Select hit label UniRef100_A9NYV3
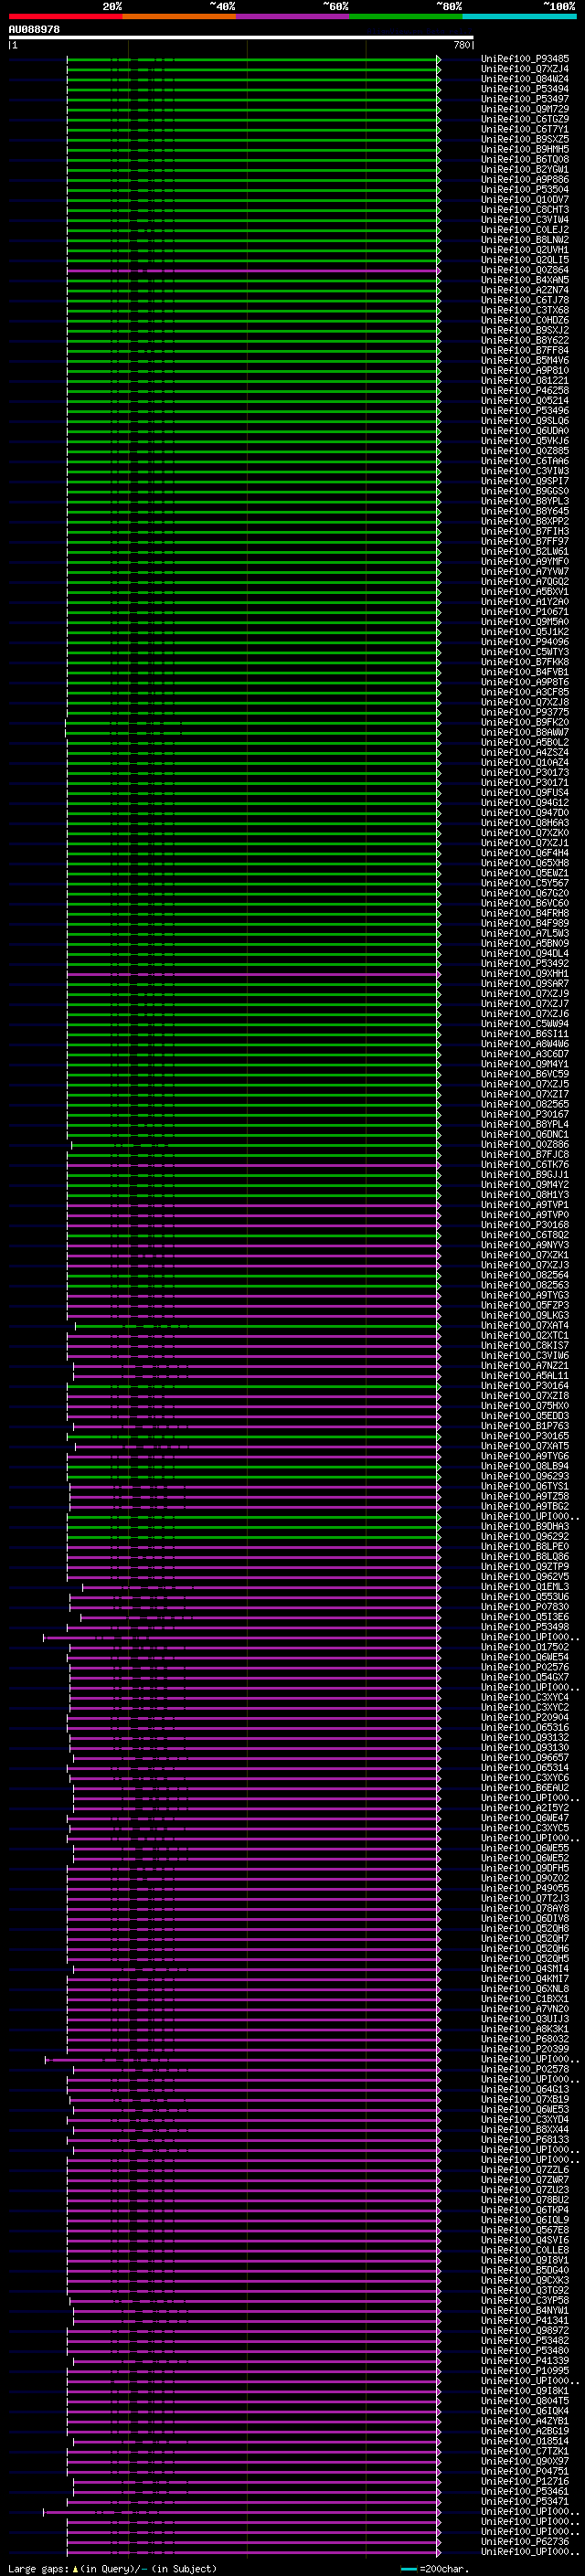This screenshot has width=585, height=2576. click(x=525, y=1245)
